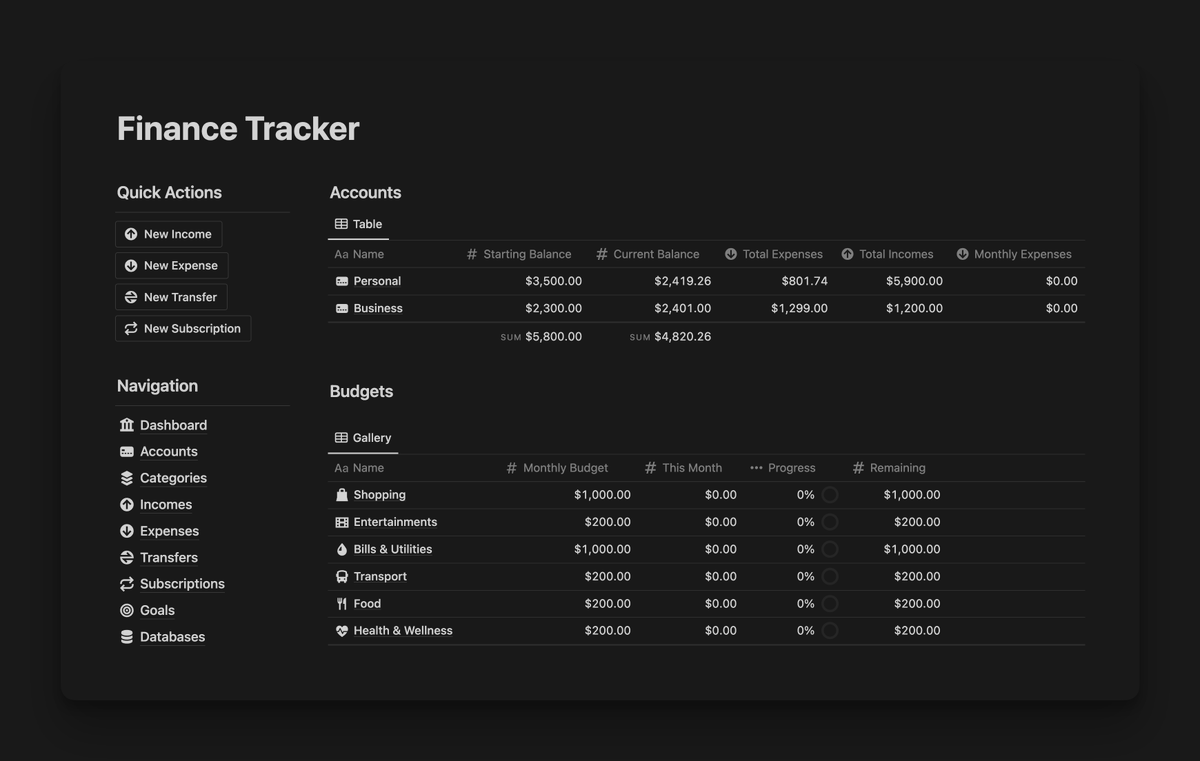
Task: Open the Dashboard navigation link
Action: click(173, 425)
